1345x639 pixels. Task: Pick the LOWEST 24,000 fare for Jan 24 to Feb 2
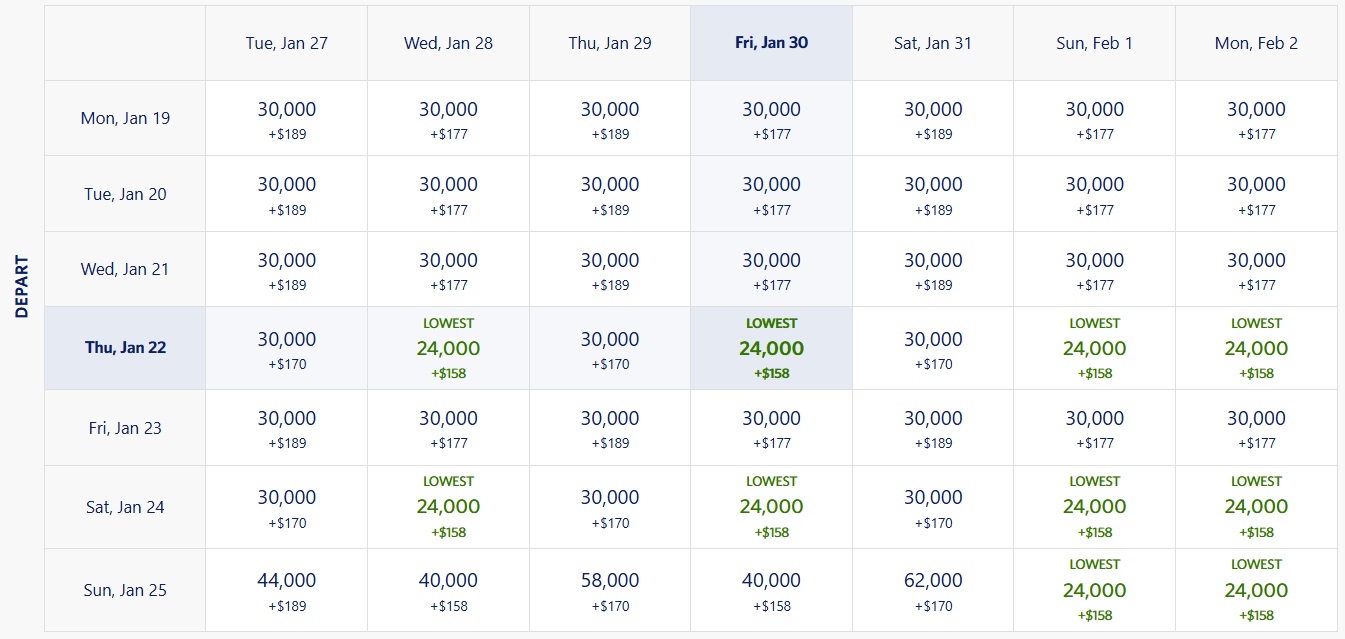(x=1255, y=506)
